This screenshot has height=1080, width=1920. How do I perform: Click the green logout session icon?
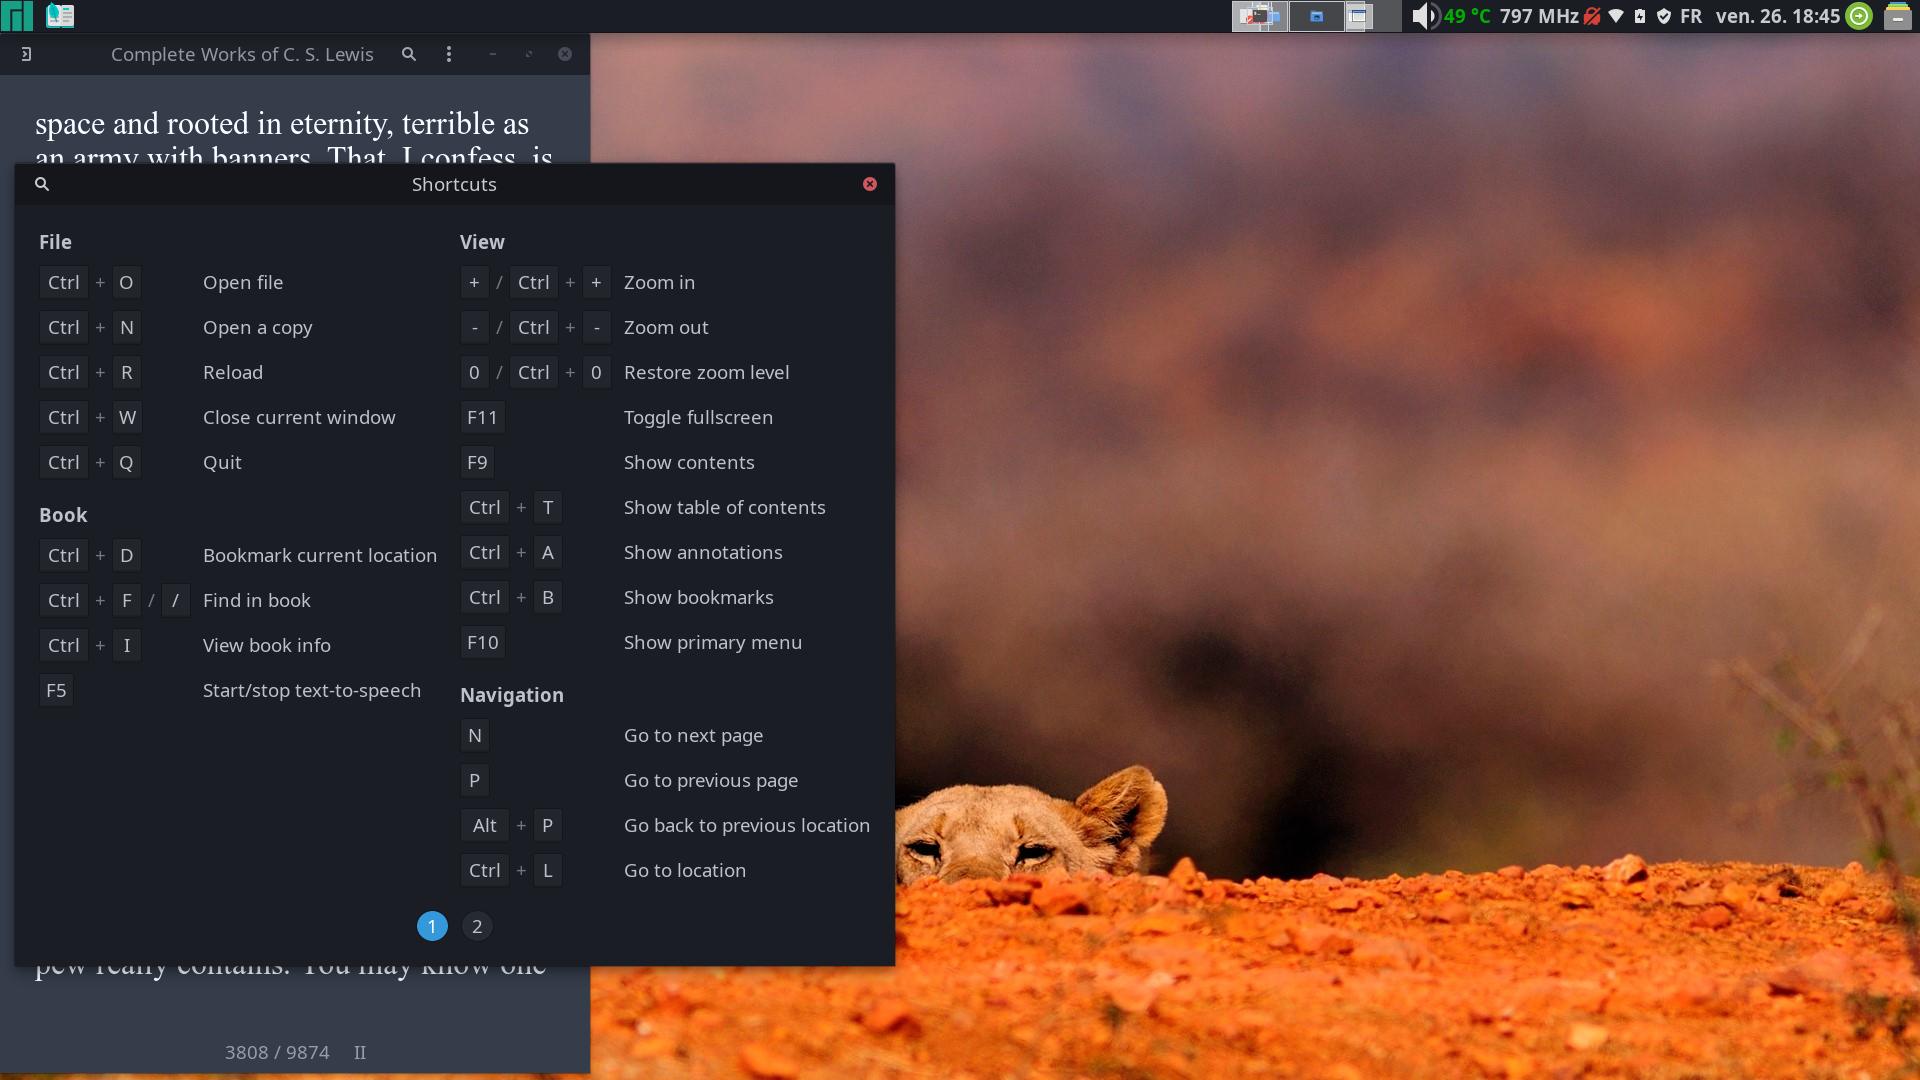[1859, 16]
